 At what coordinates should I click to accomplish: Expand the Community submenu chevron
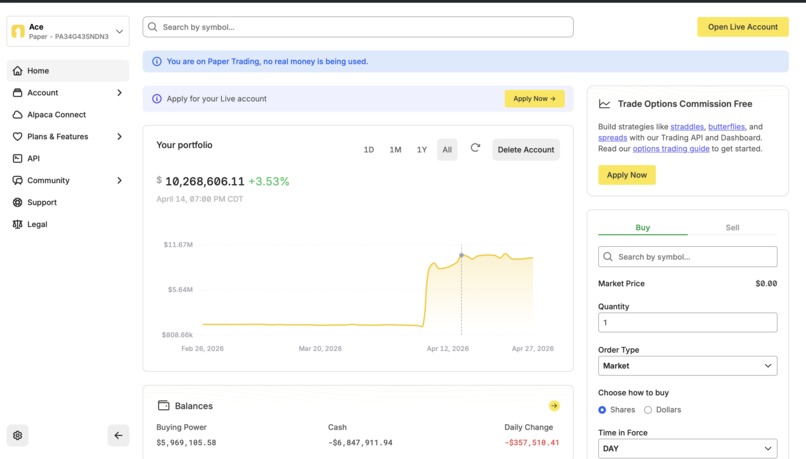[x=119, y=180]
